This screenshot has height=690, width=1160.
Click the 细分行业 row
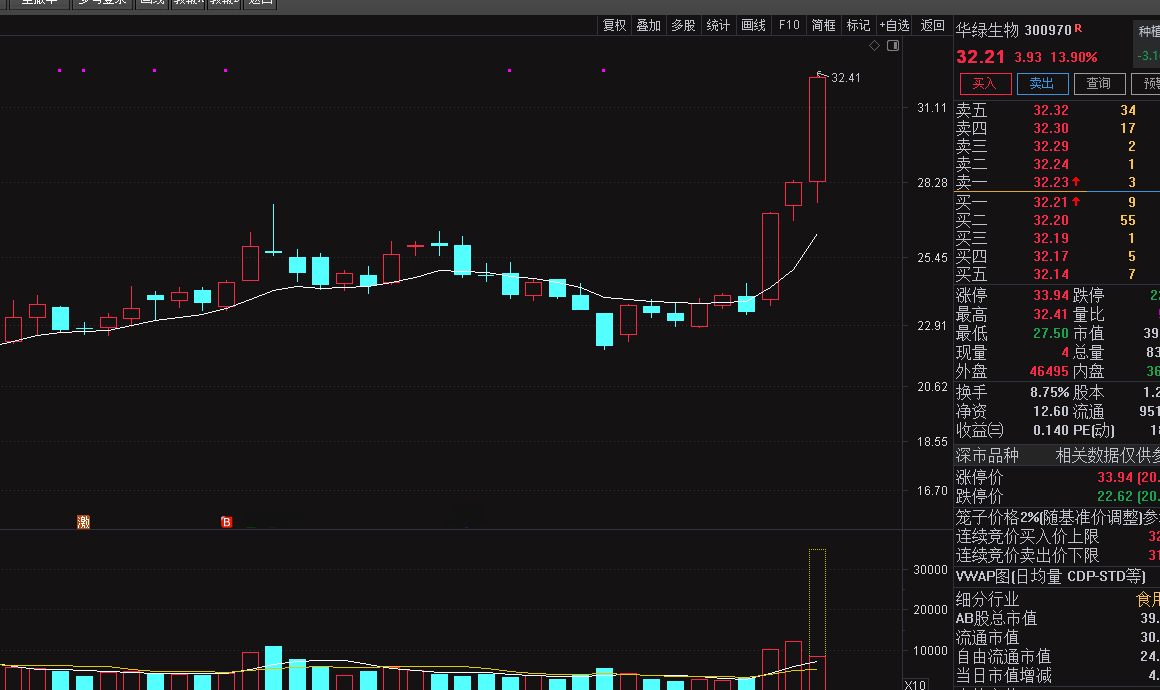click(1057, 599)
